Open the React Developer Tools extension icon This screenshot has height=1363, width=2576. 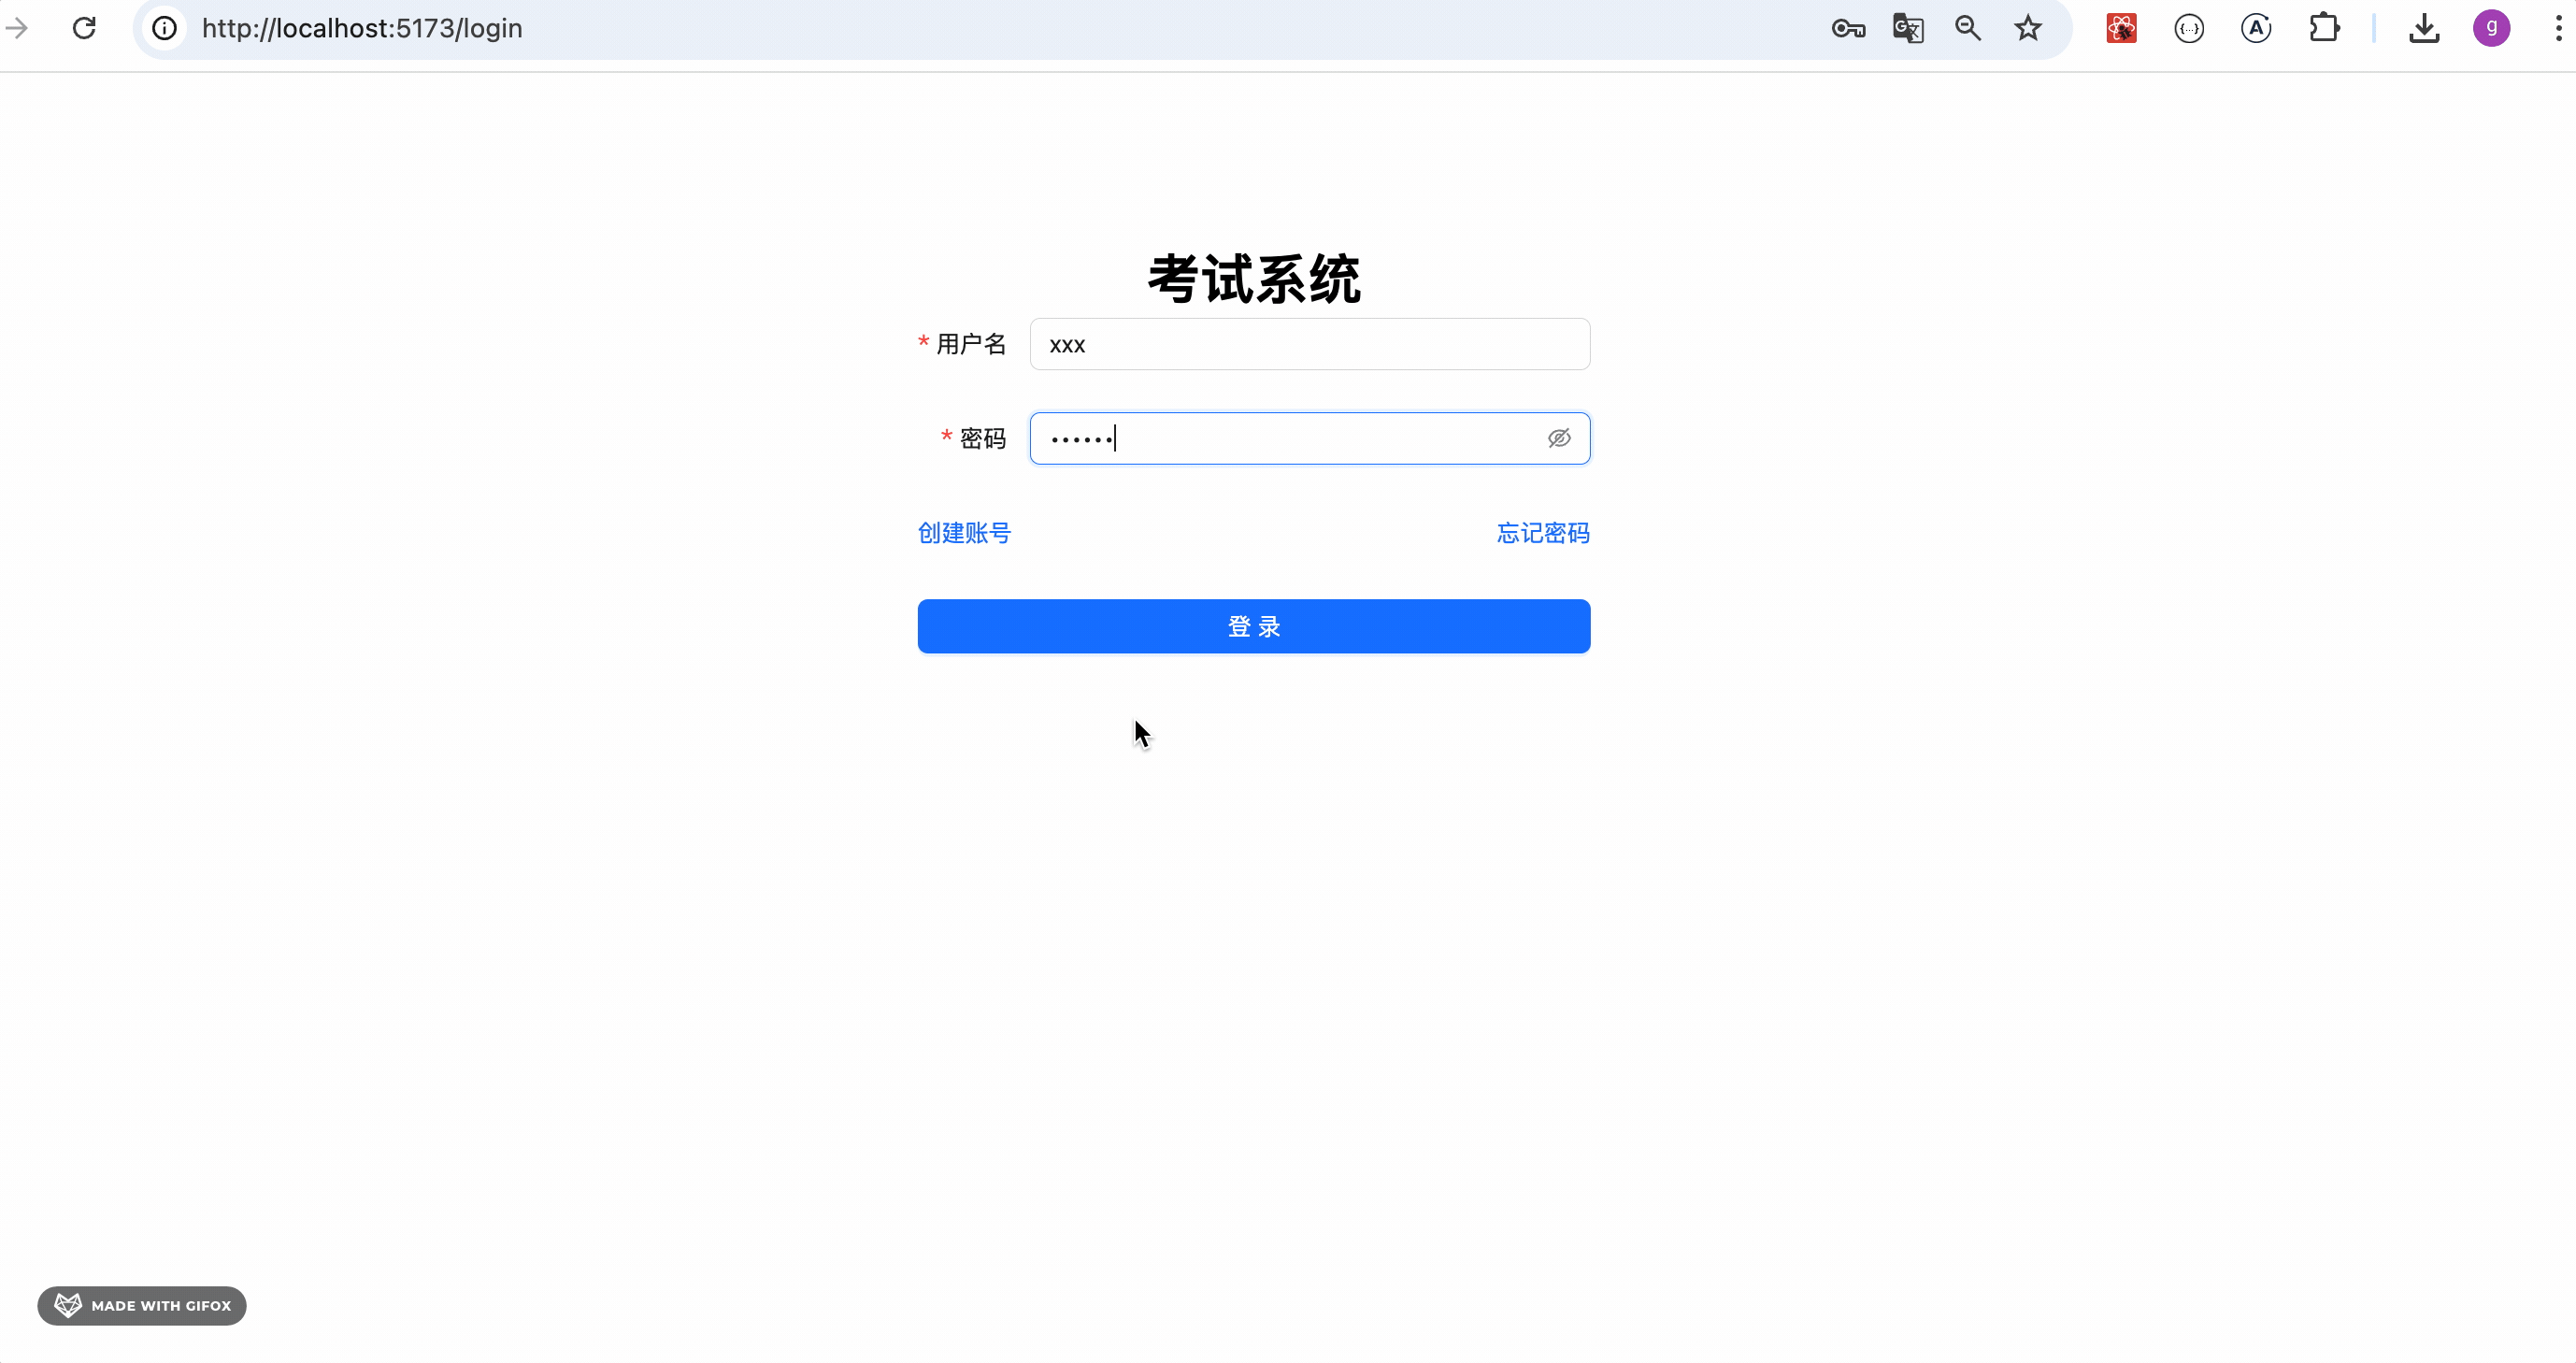2122,28
